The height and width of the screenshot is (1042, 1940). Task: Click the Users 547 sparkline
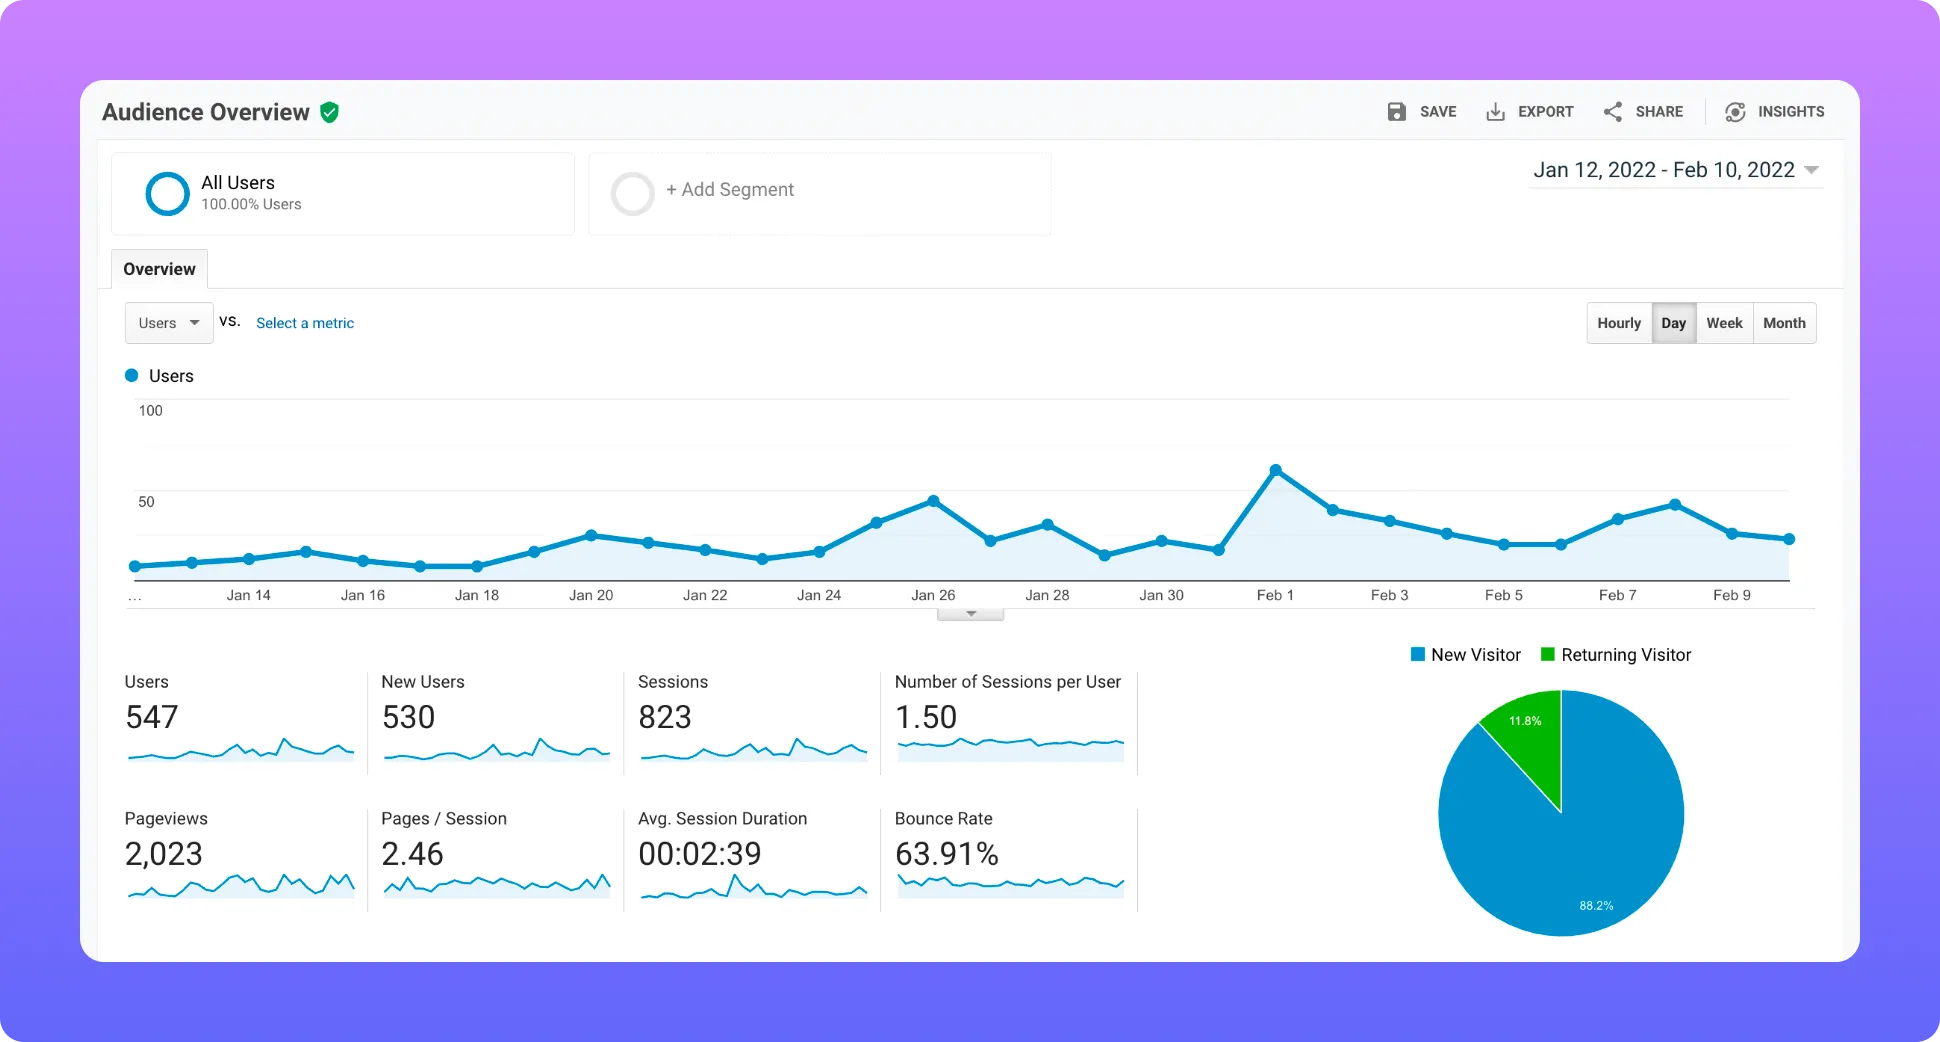coord(241,749)
